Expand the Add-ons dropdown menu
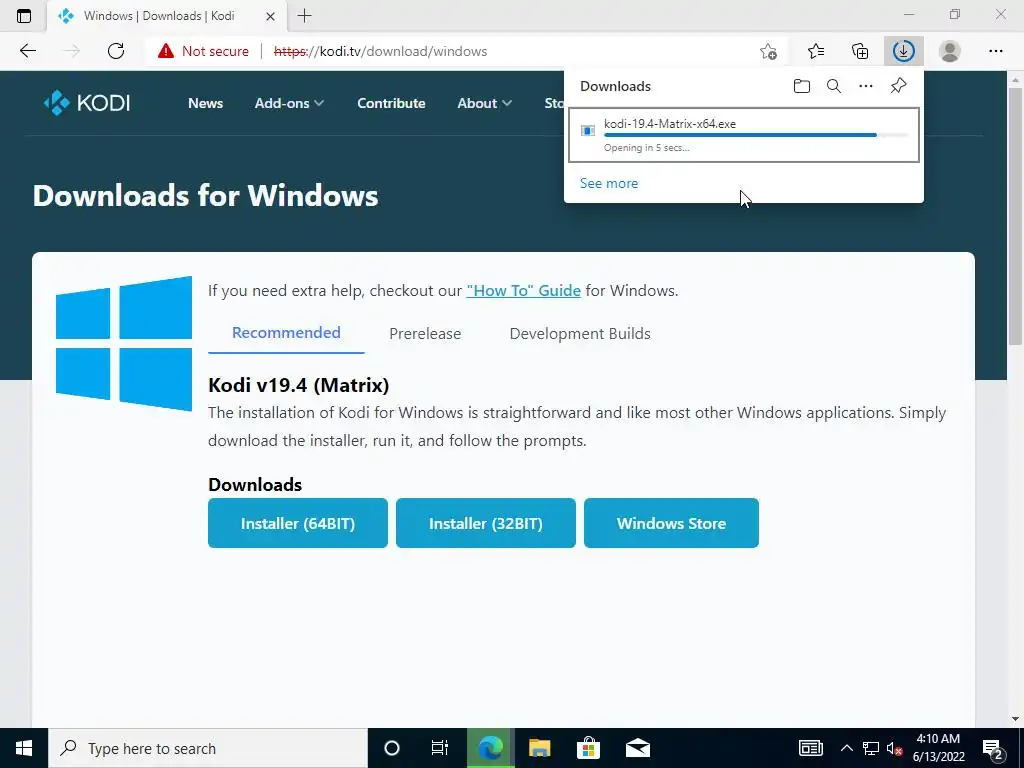 [x=289, y=103]
